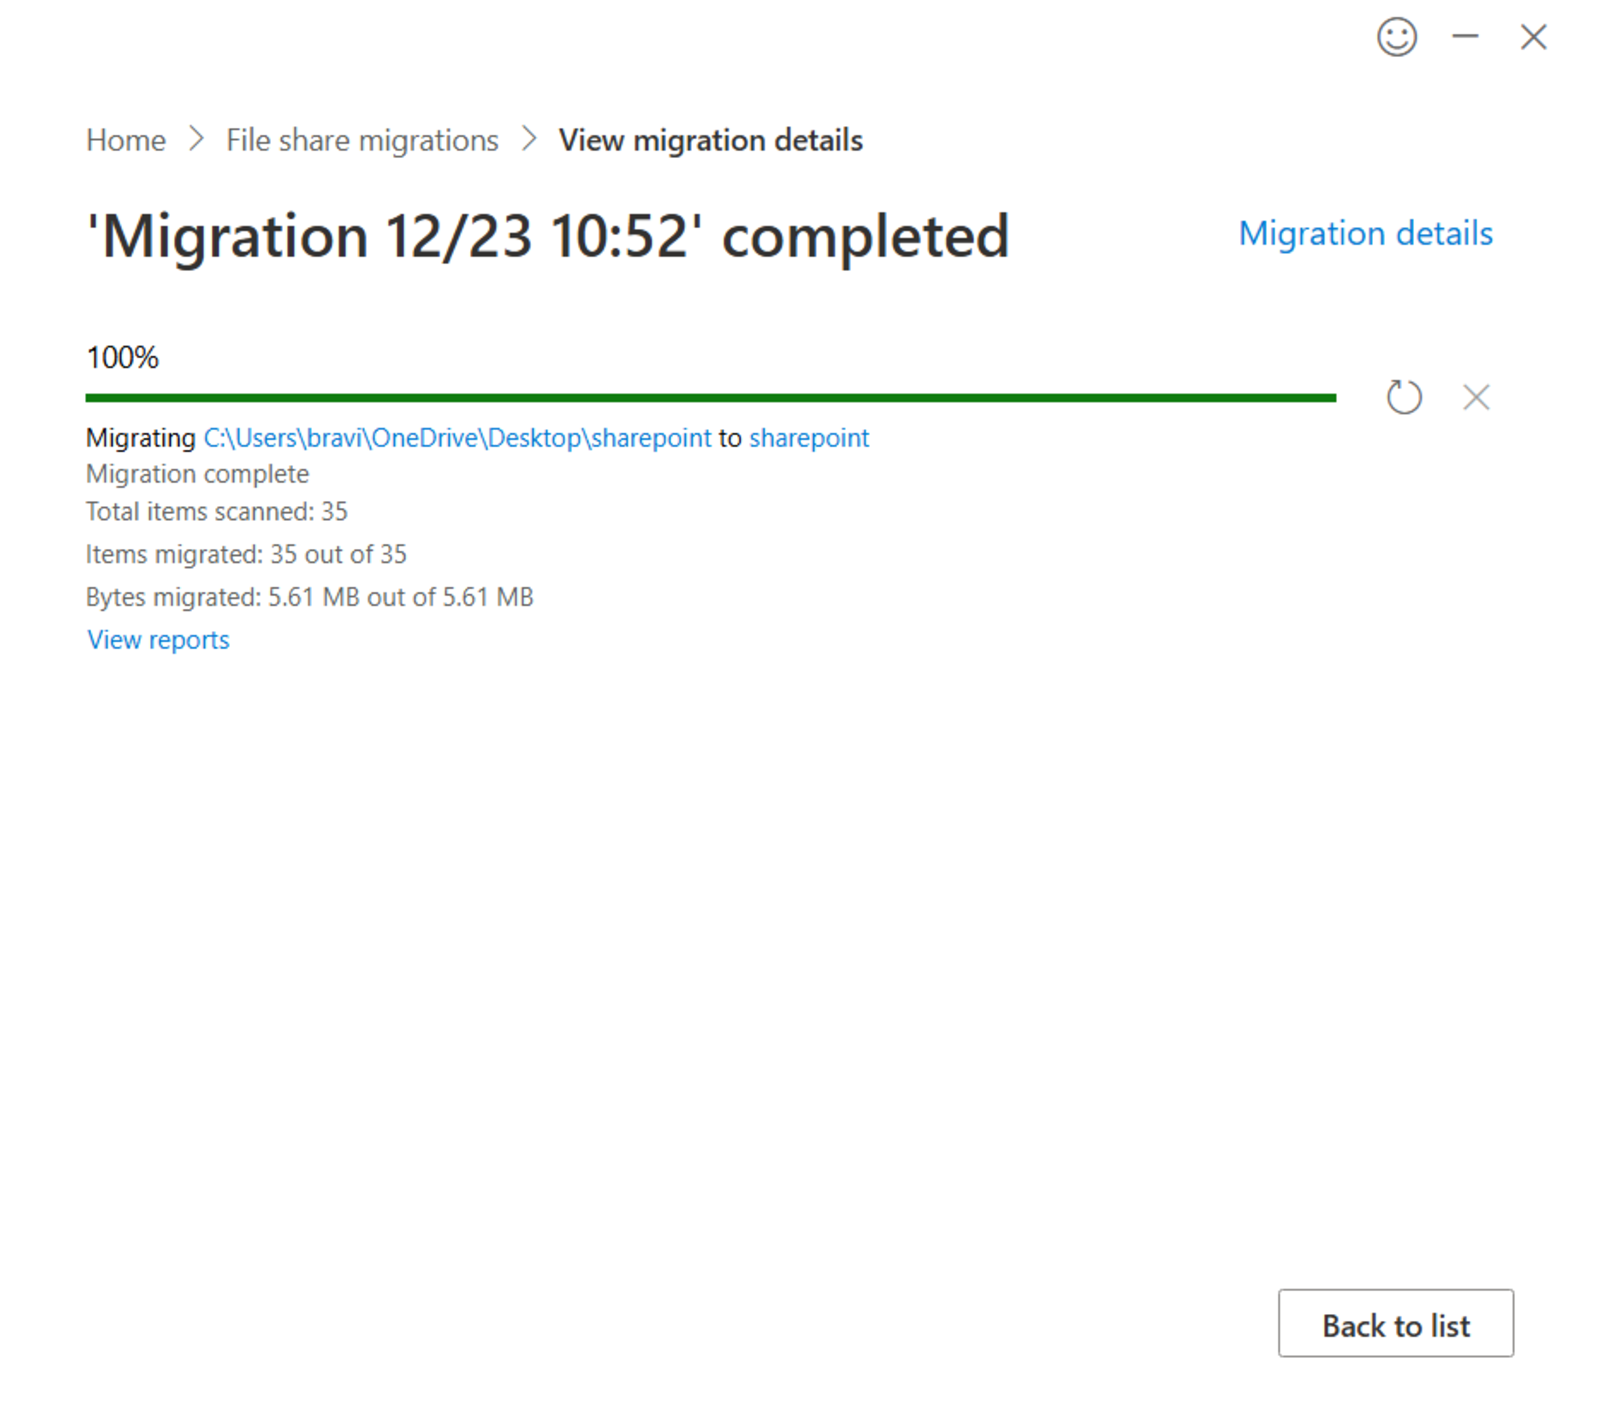
Task: Open File share migrations breadcrumb entry
Action: pyautogui.click(x=361, y=141)
